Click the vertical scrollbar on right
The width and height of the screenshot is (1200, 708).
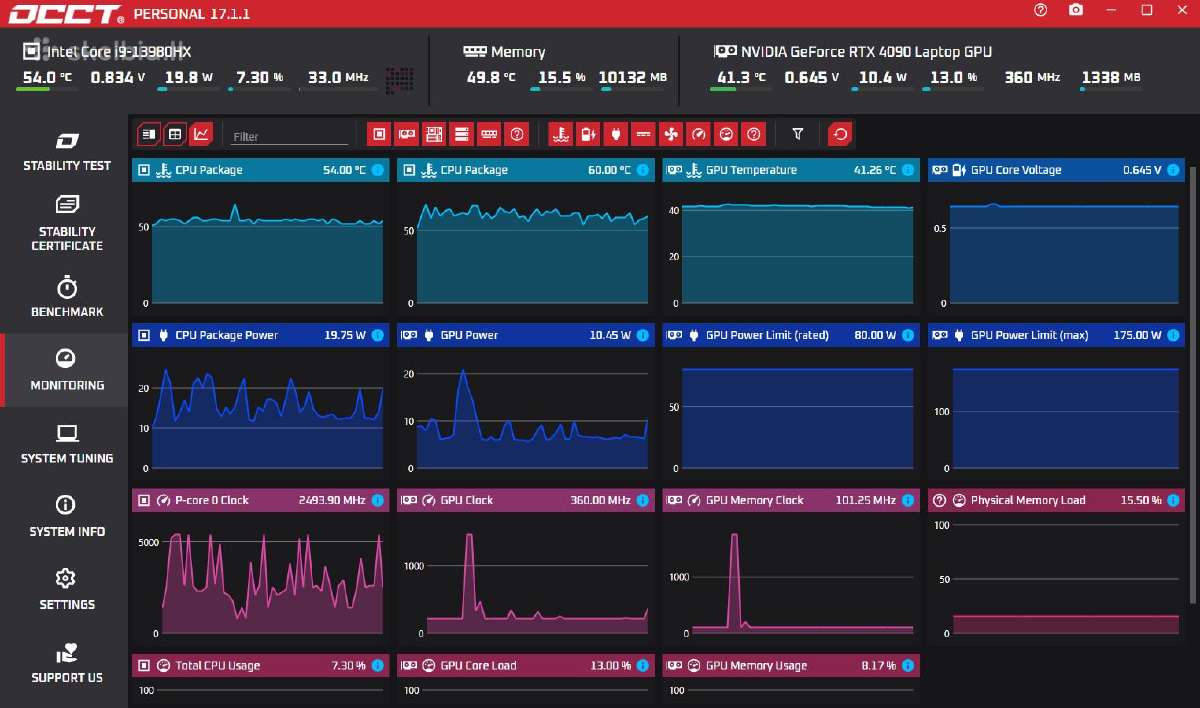pyautogui.click(x=1192, y=385)
